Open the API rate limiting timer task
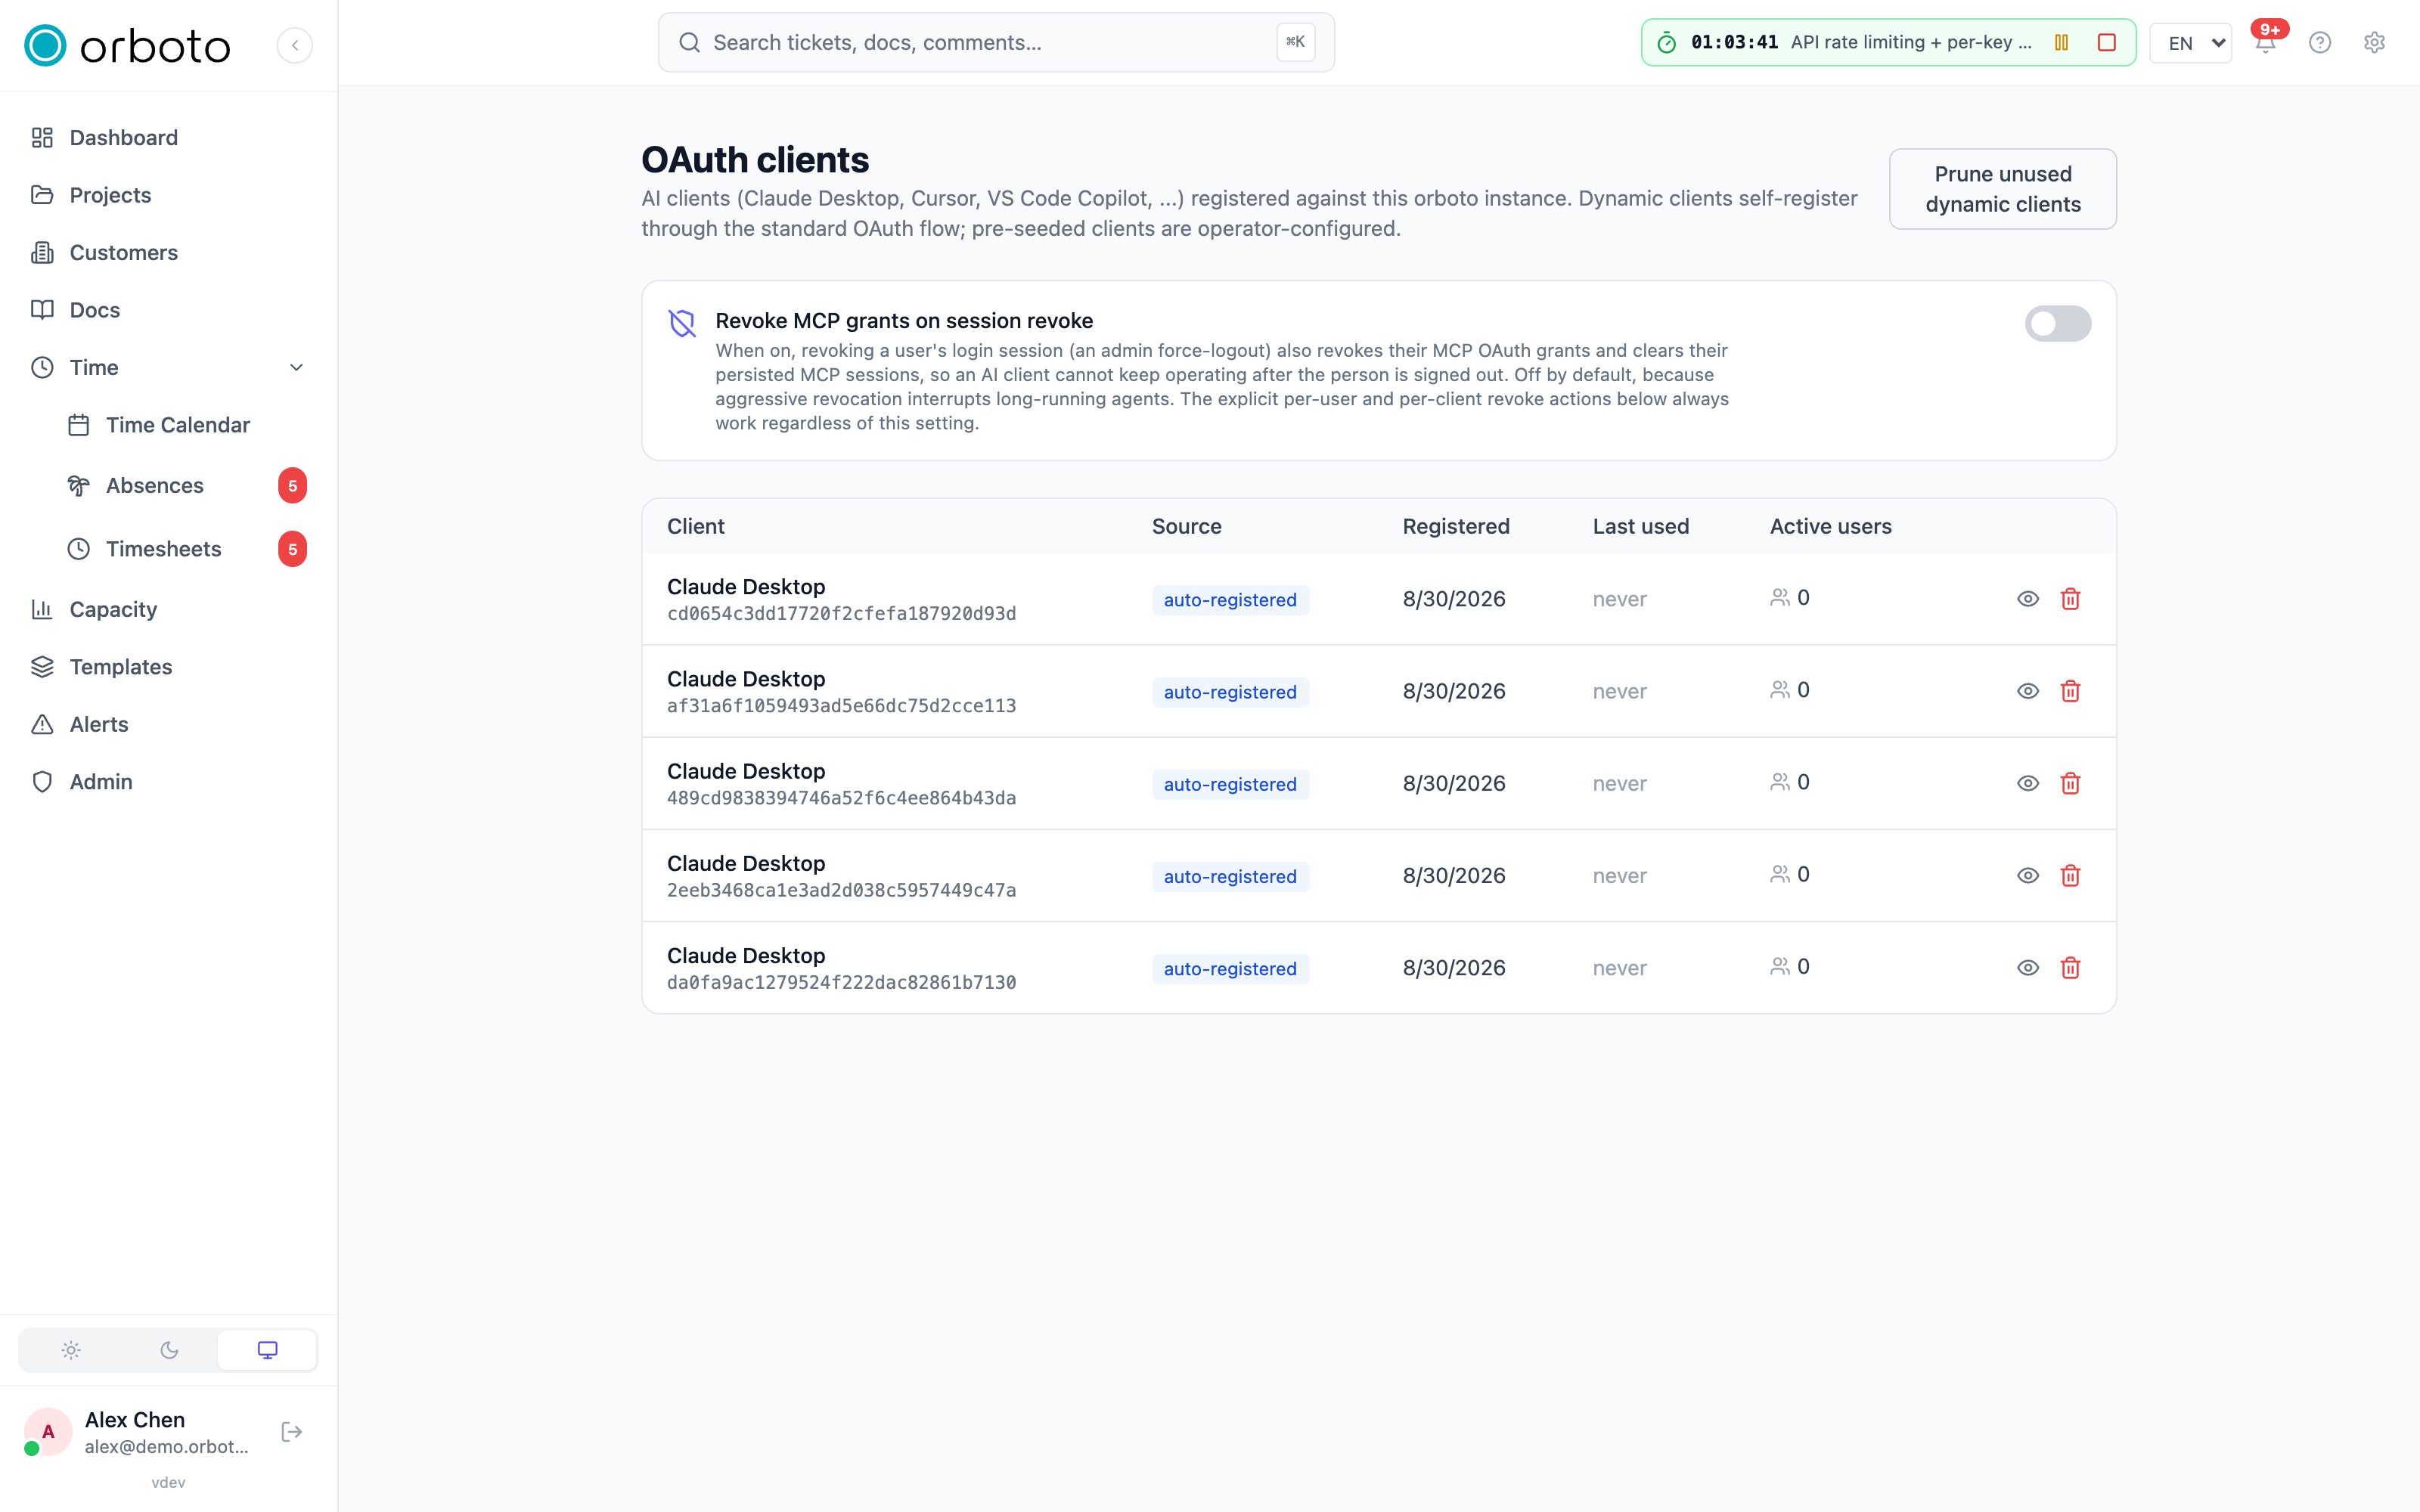 1911,42
